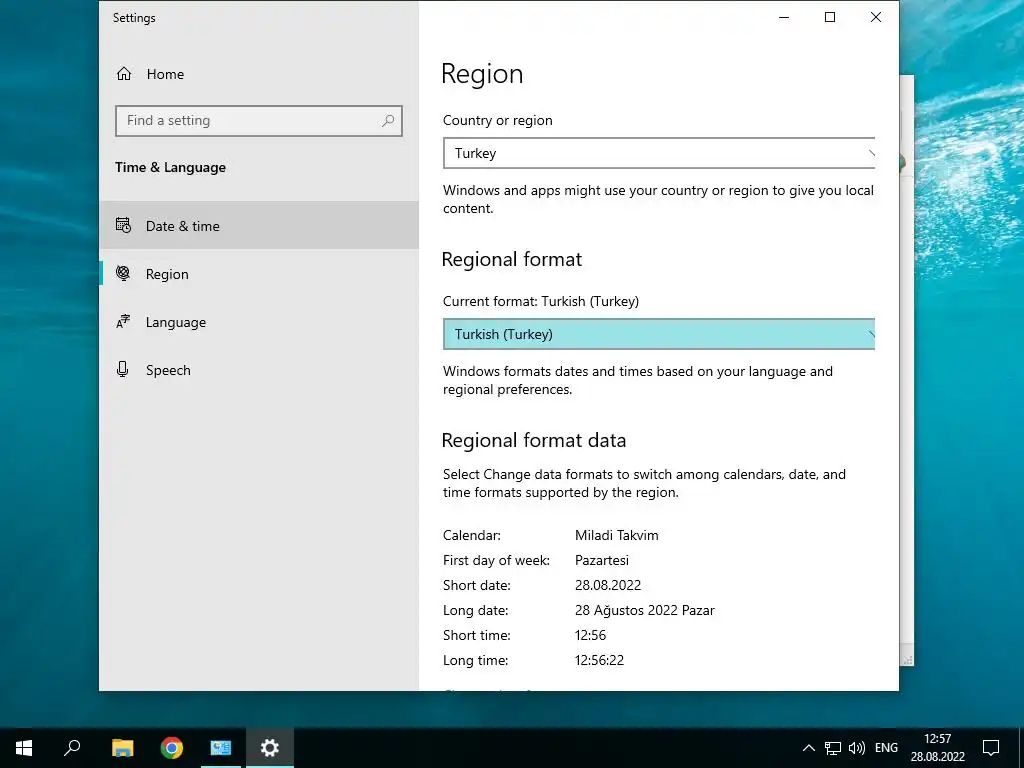Click the Language character icon
Image resolution: width=1024 pixels, height=768 pixels.
[123, 321]
